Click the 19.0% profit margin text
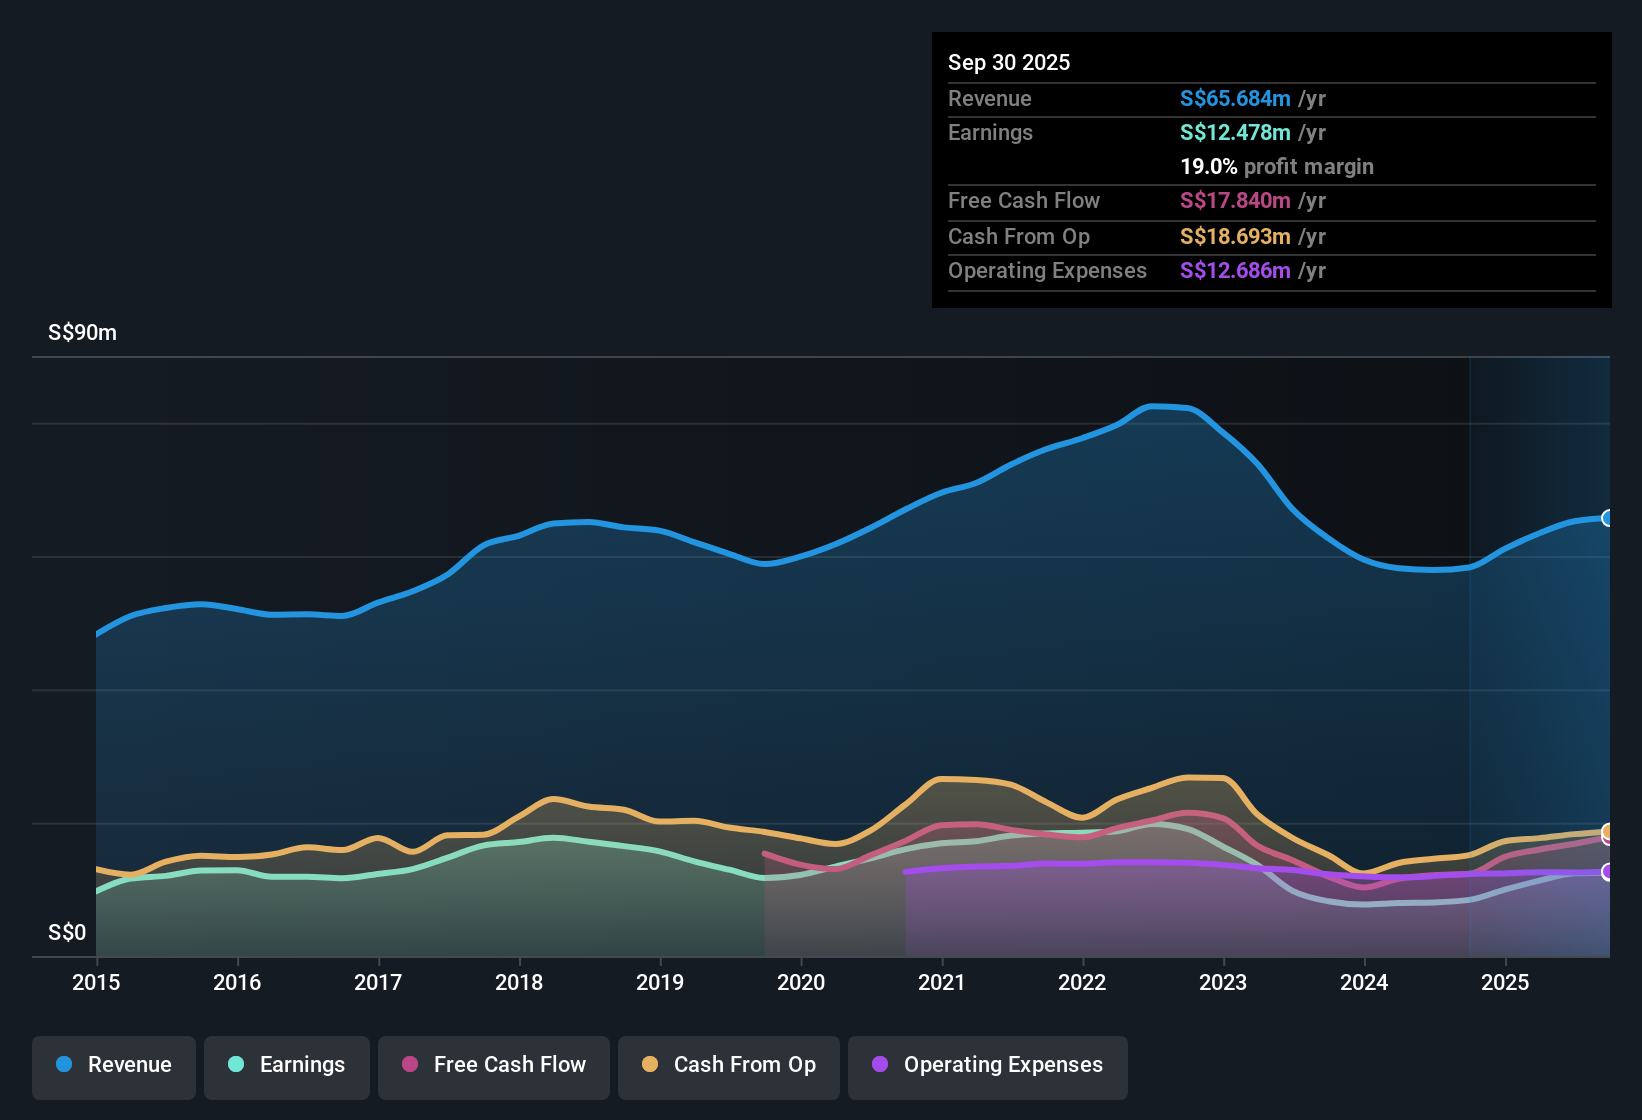Screen dimensions: 1642x1120 1277,166
